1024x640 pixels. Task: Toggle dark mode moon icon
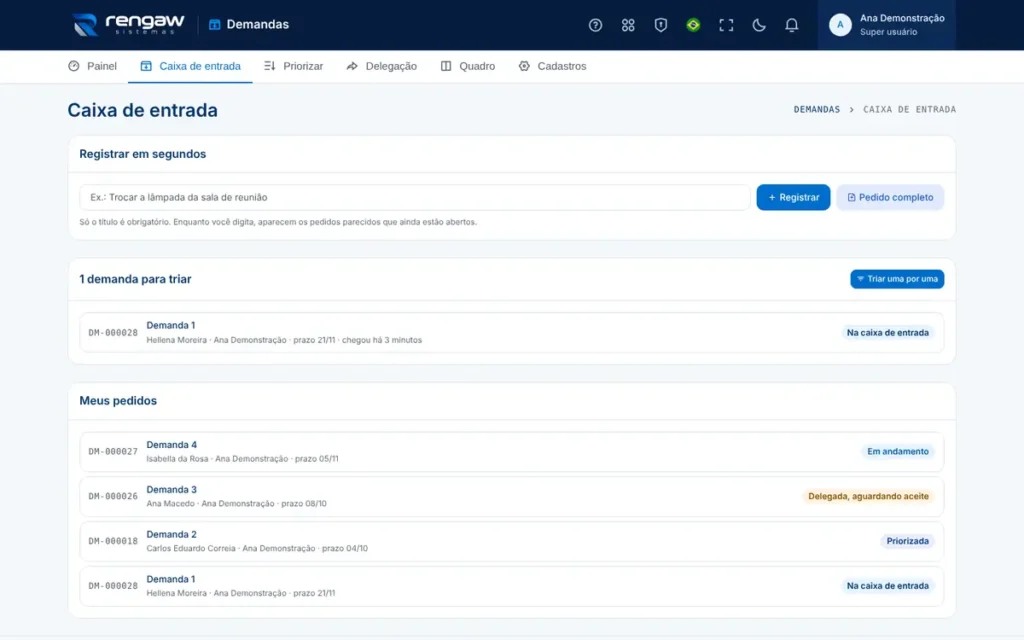[758, 25]
